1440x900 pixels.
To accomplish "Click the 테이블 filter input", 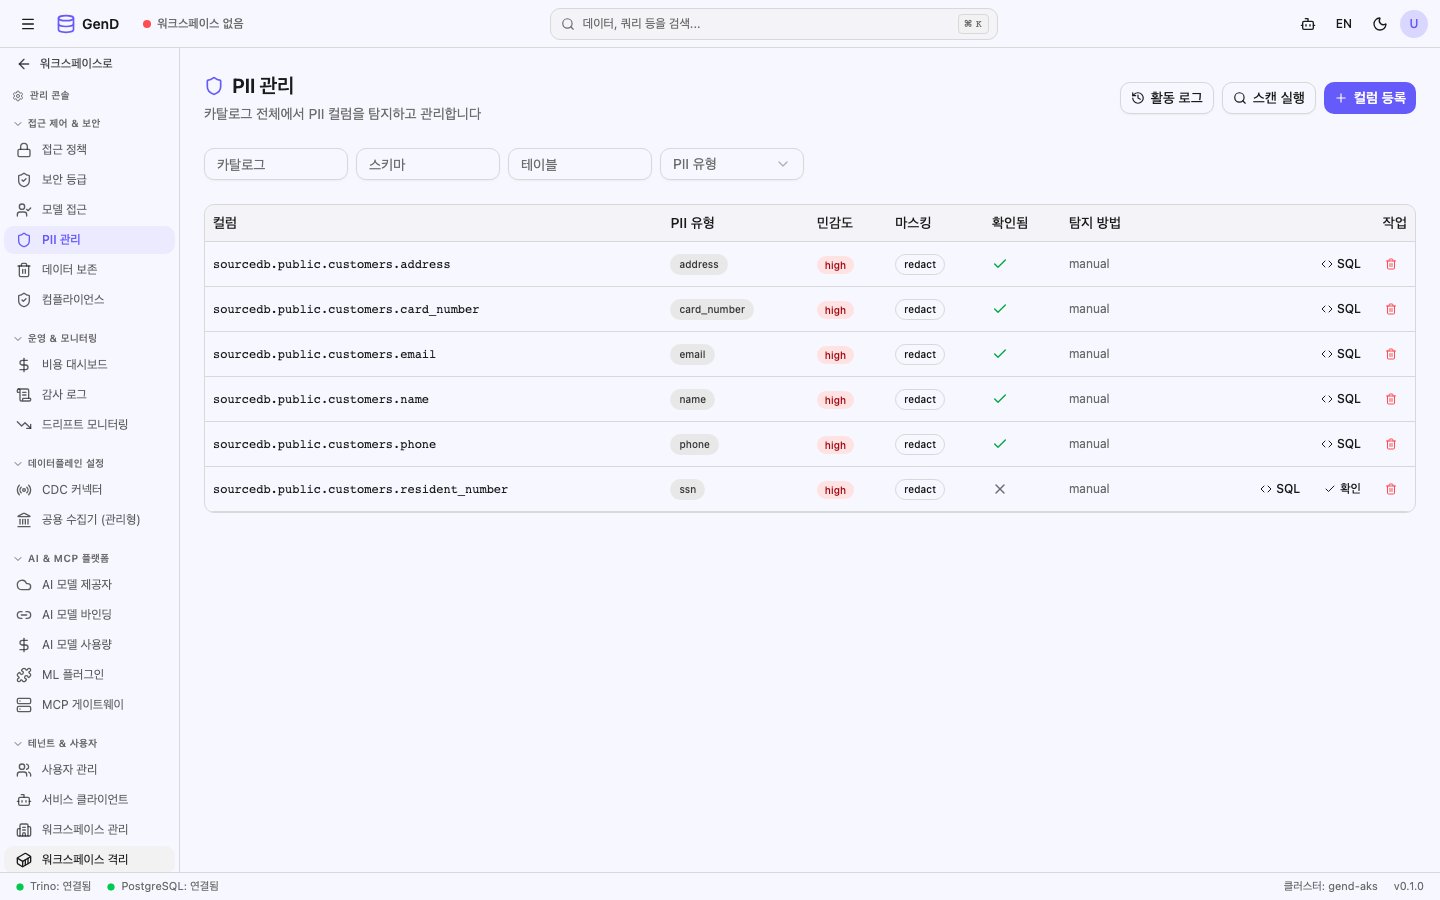I will (580, 164).
